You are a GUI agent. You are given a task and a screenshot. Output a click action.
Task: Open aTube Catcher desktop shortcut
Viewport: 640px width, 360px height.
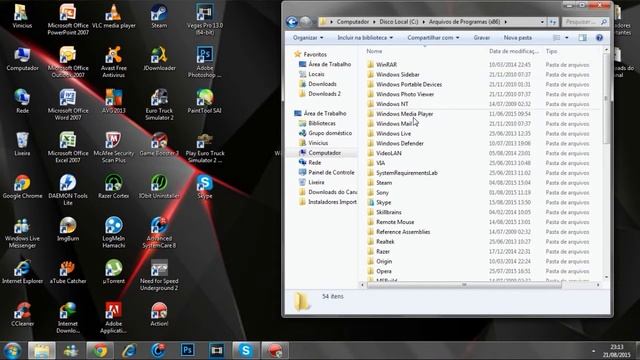[x=68, y=272]
